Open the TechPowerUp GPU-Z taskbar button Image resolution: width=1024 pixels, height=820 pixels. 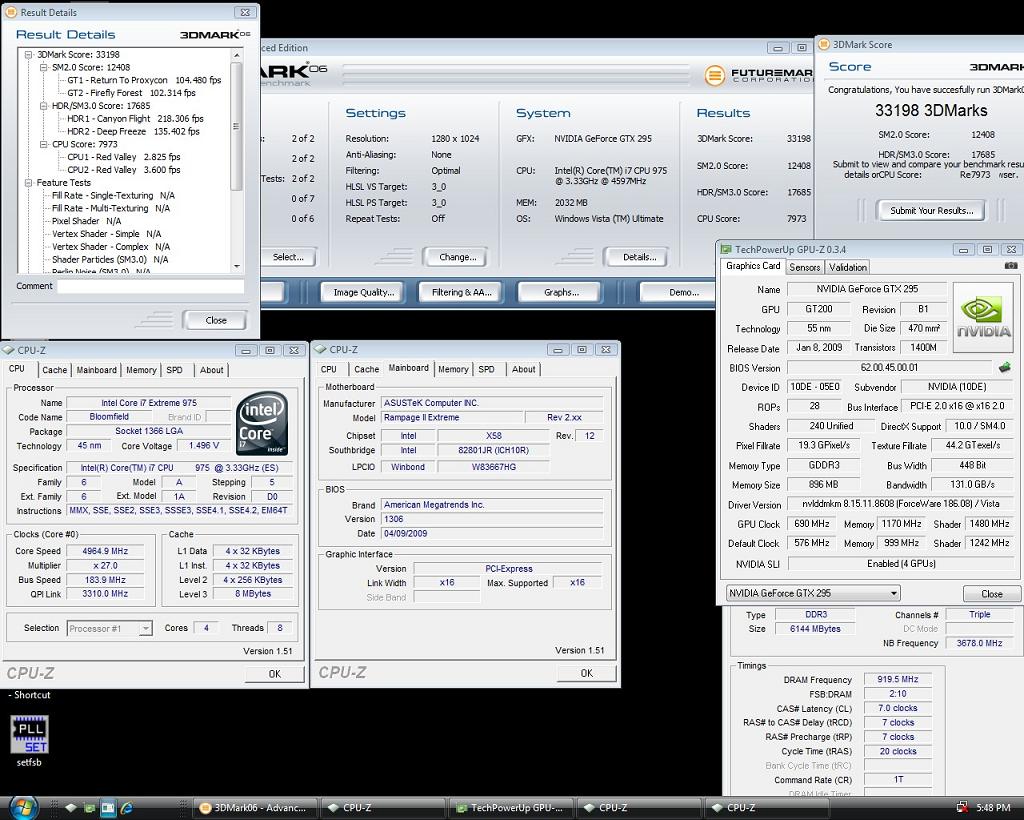pos(513,808)
